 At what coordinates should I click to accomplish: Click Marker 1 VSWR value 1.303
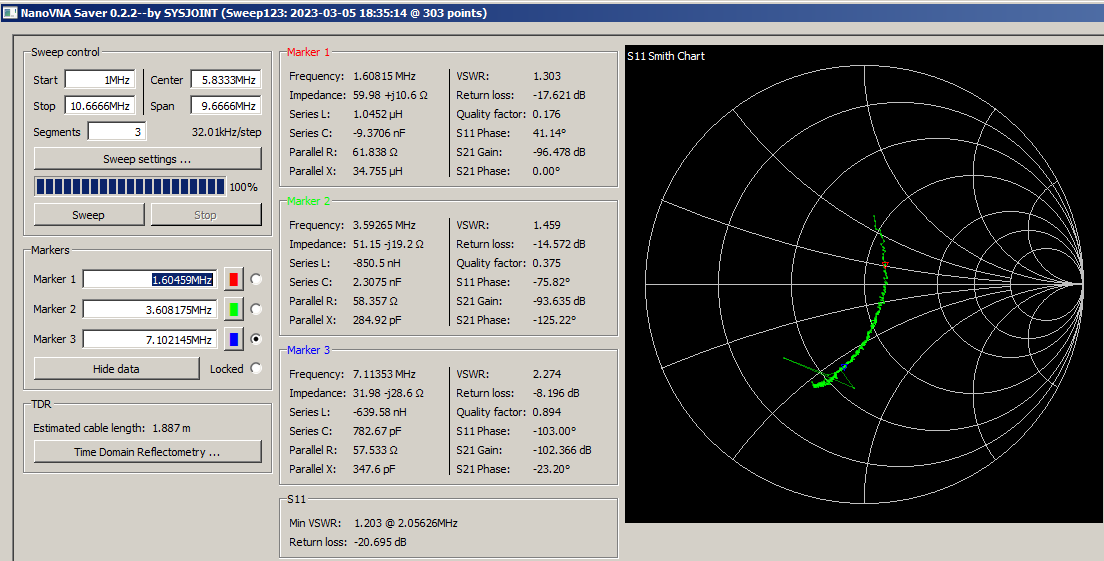pos(547,76)
